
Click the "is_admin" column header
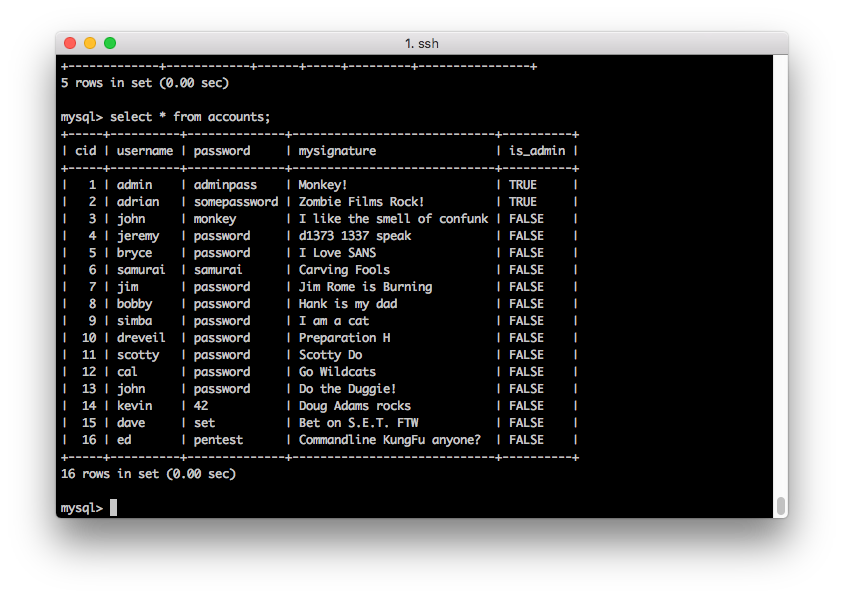pos(536,151)
